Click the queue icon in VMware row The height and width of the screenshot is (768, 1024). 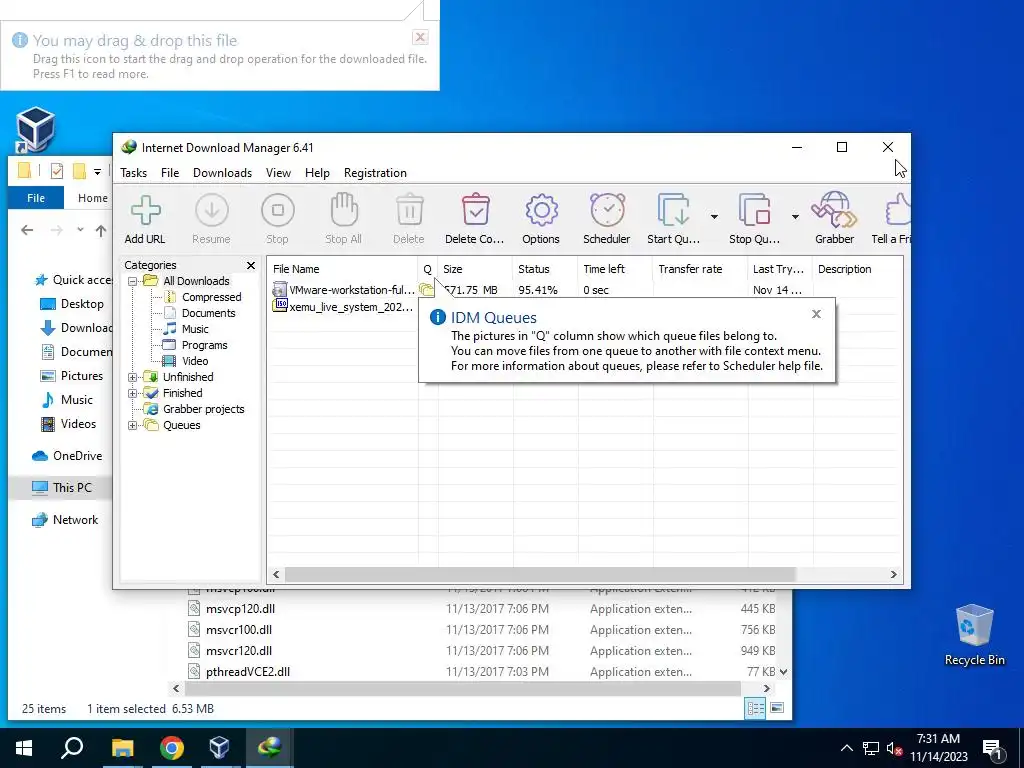[x=426, y=289]
